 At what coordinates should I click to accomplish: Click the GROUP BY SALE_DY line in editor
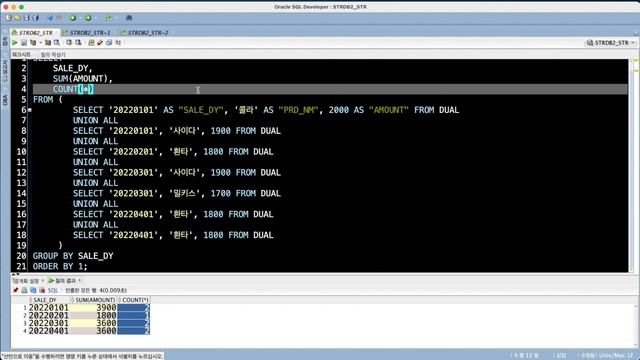pyautogui.click(x=73, y=256)
